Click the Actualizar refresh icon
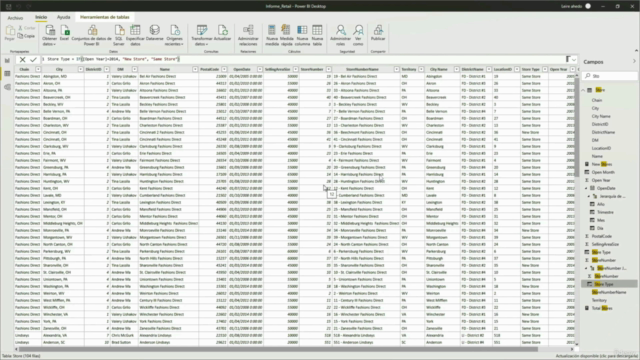The image size is (640, 360). point(222,33)
